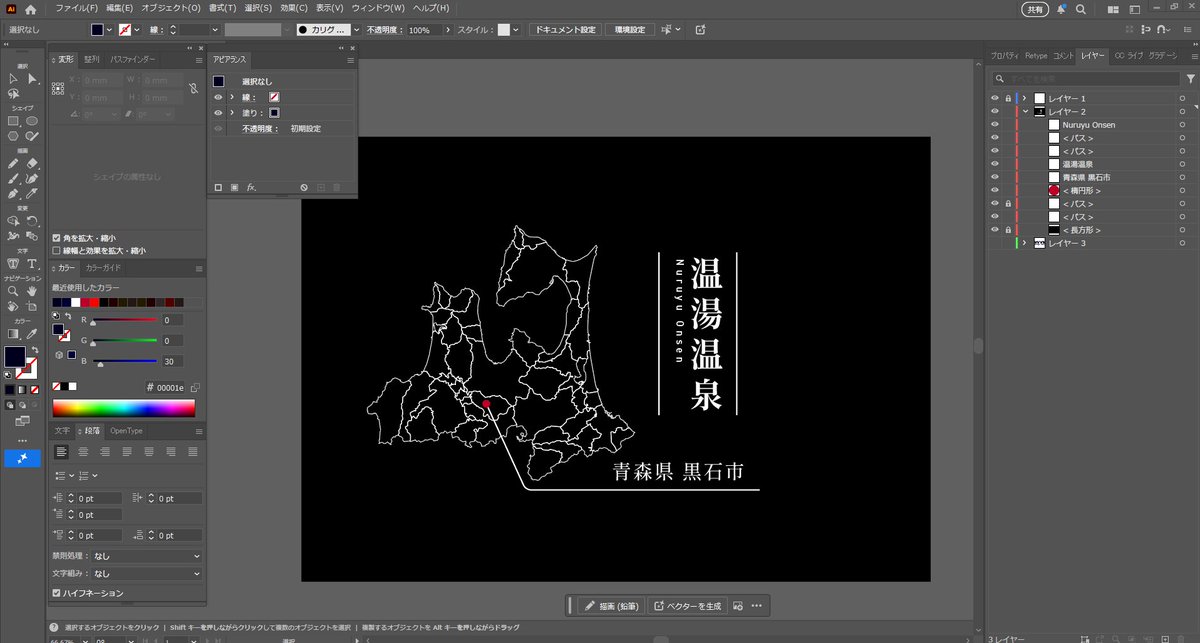Expand the レイヤー3 group
Viewport: 1200px width, 643px height.
(1025, 242)
